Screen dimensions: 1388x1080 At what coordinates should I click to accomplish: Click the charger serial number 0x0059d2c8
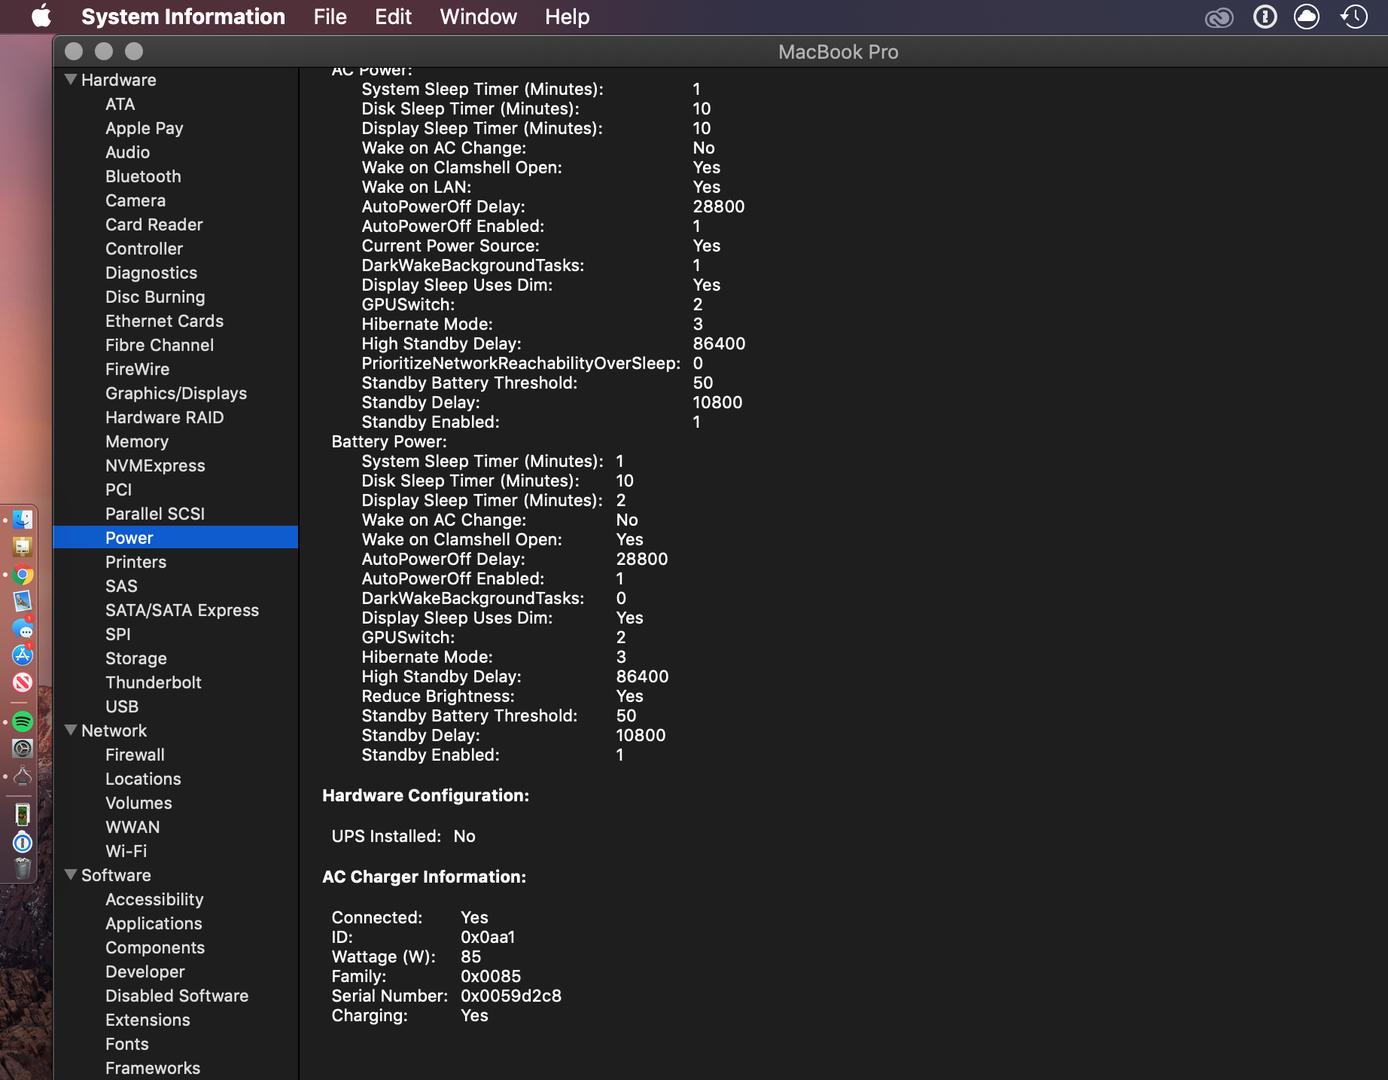[x=511, y=996]
